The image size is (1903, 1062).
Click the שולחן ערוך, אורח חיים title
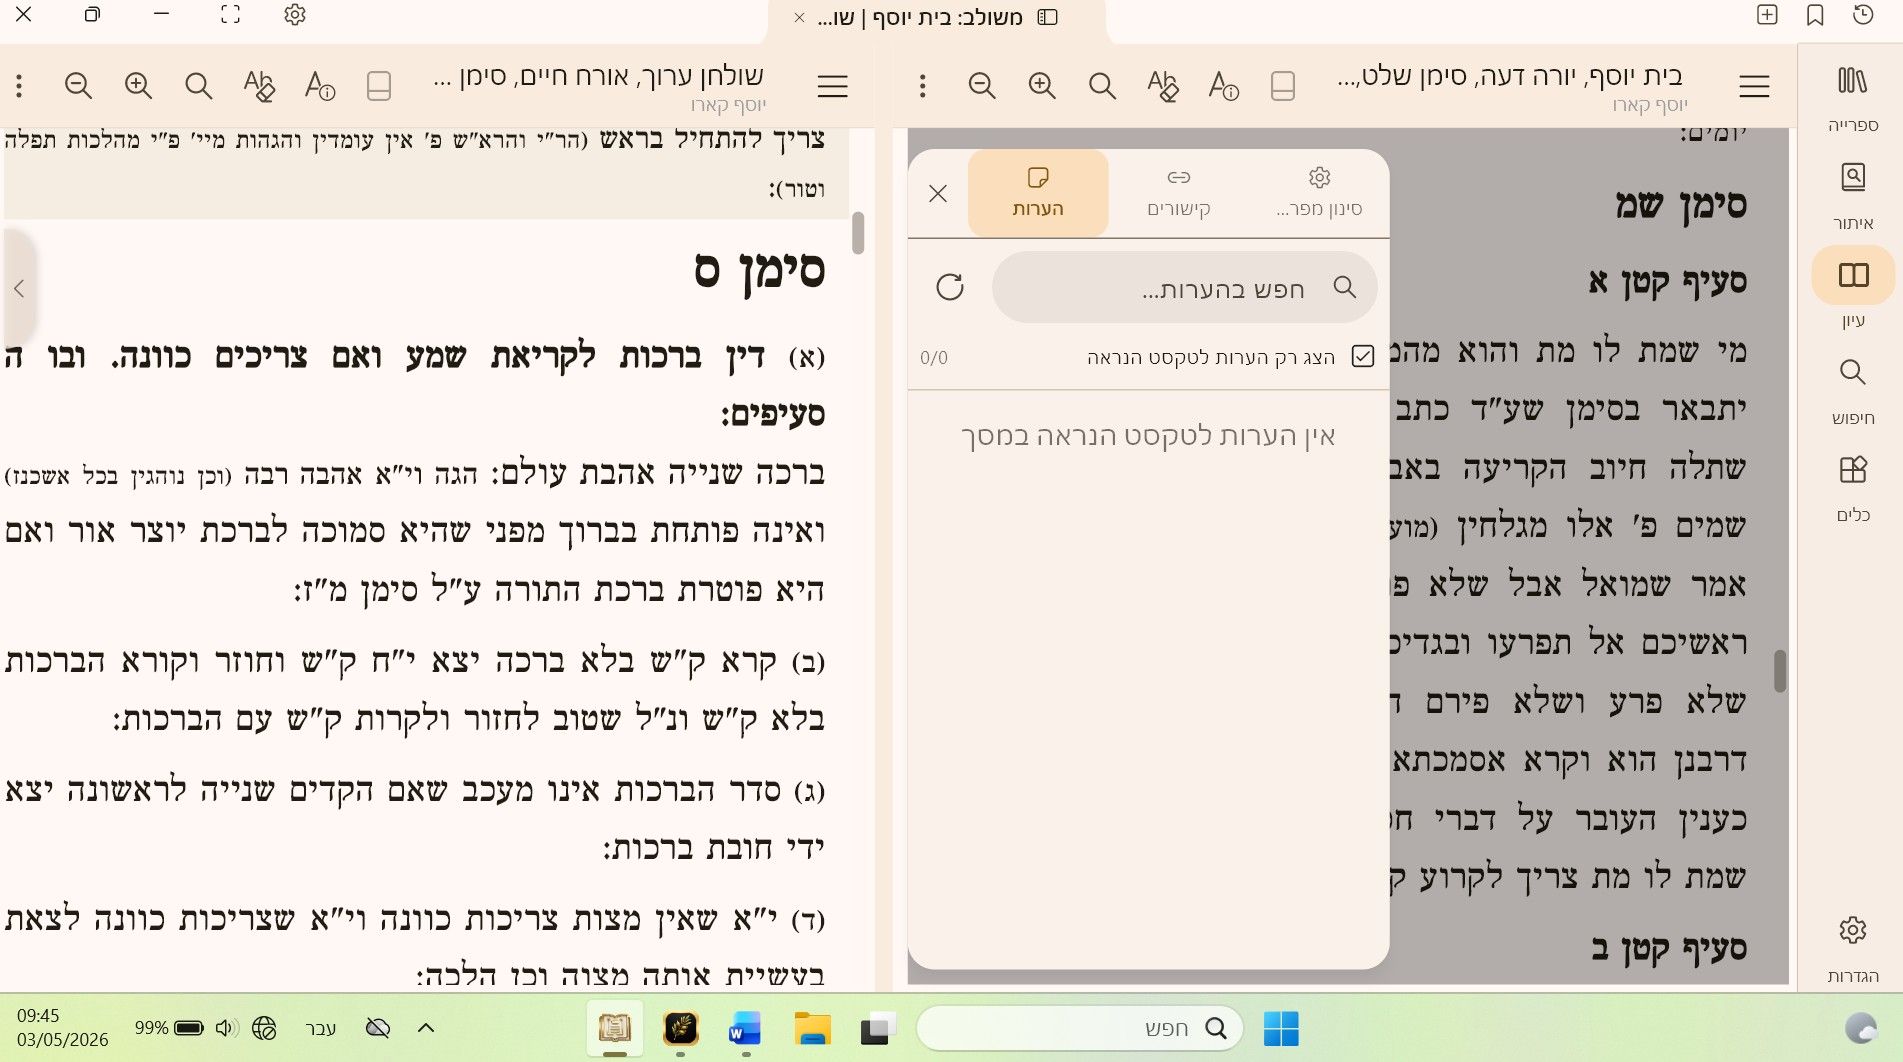click(x=598, y=76)
